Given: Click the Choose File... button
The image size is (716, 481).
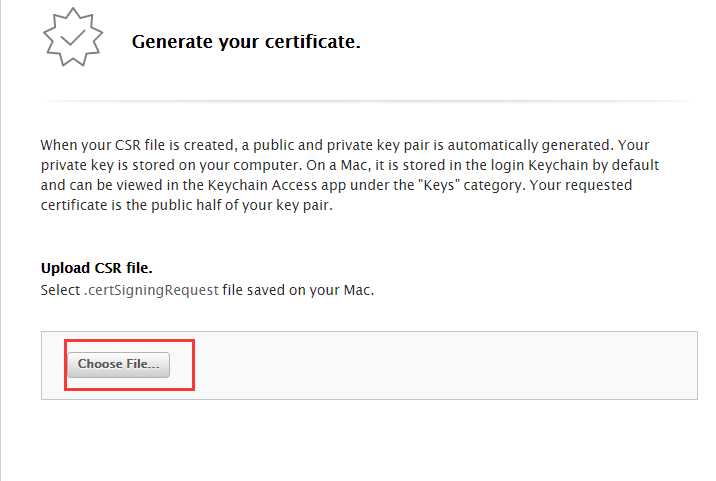Looking at the screenshot, I should [119, 365].
